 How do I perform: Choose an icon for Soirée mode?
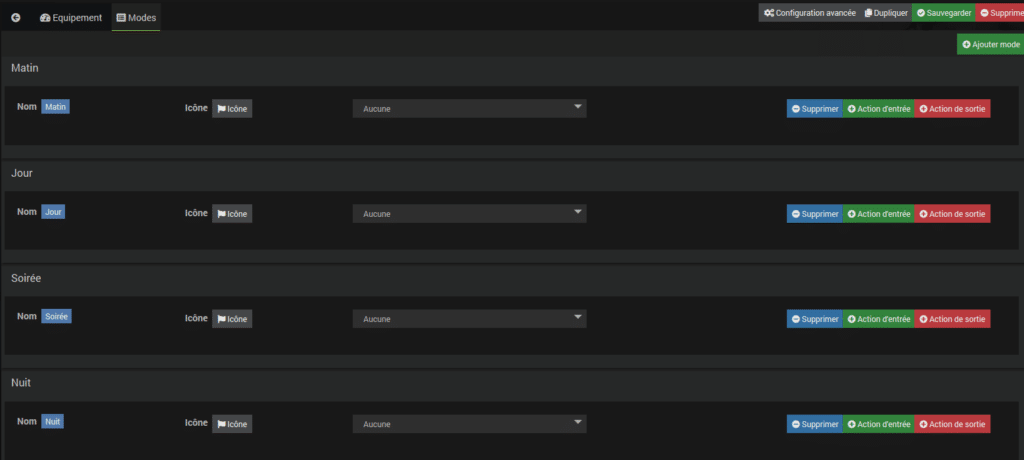click(232, 319)
